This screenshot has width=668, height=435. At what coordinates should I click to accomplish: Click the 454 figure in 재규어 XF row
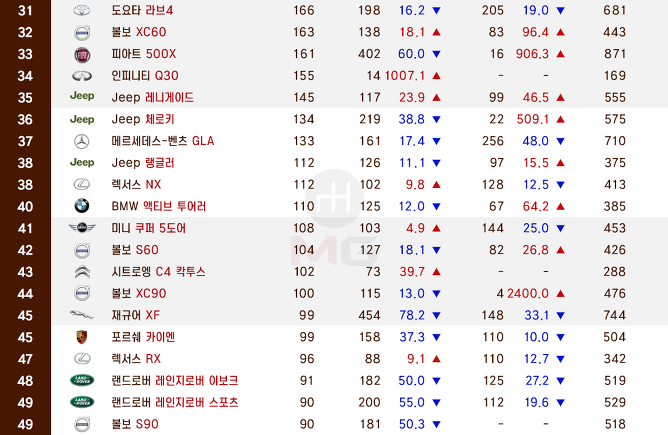[369, 315]
